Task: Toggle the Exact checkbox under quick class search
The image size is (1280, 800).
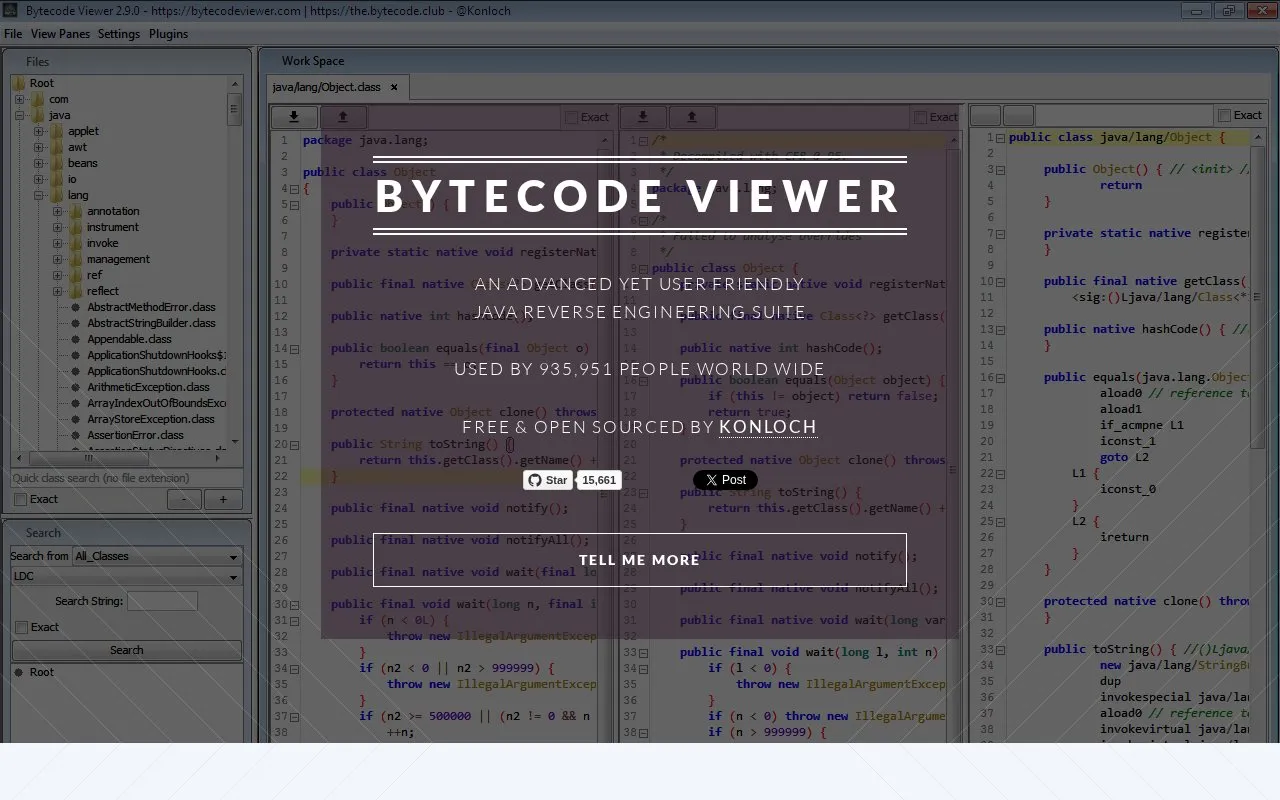Action: point(21,499)
